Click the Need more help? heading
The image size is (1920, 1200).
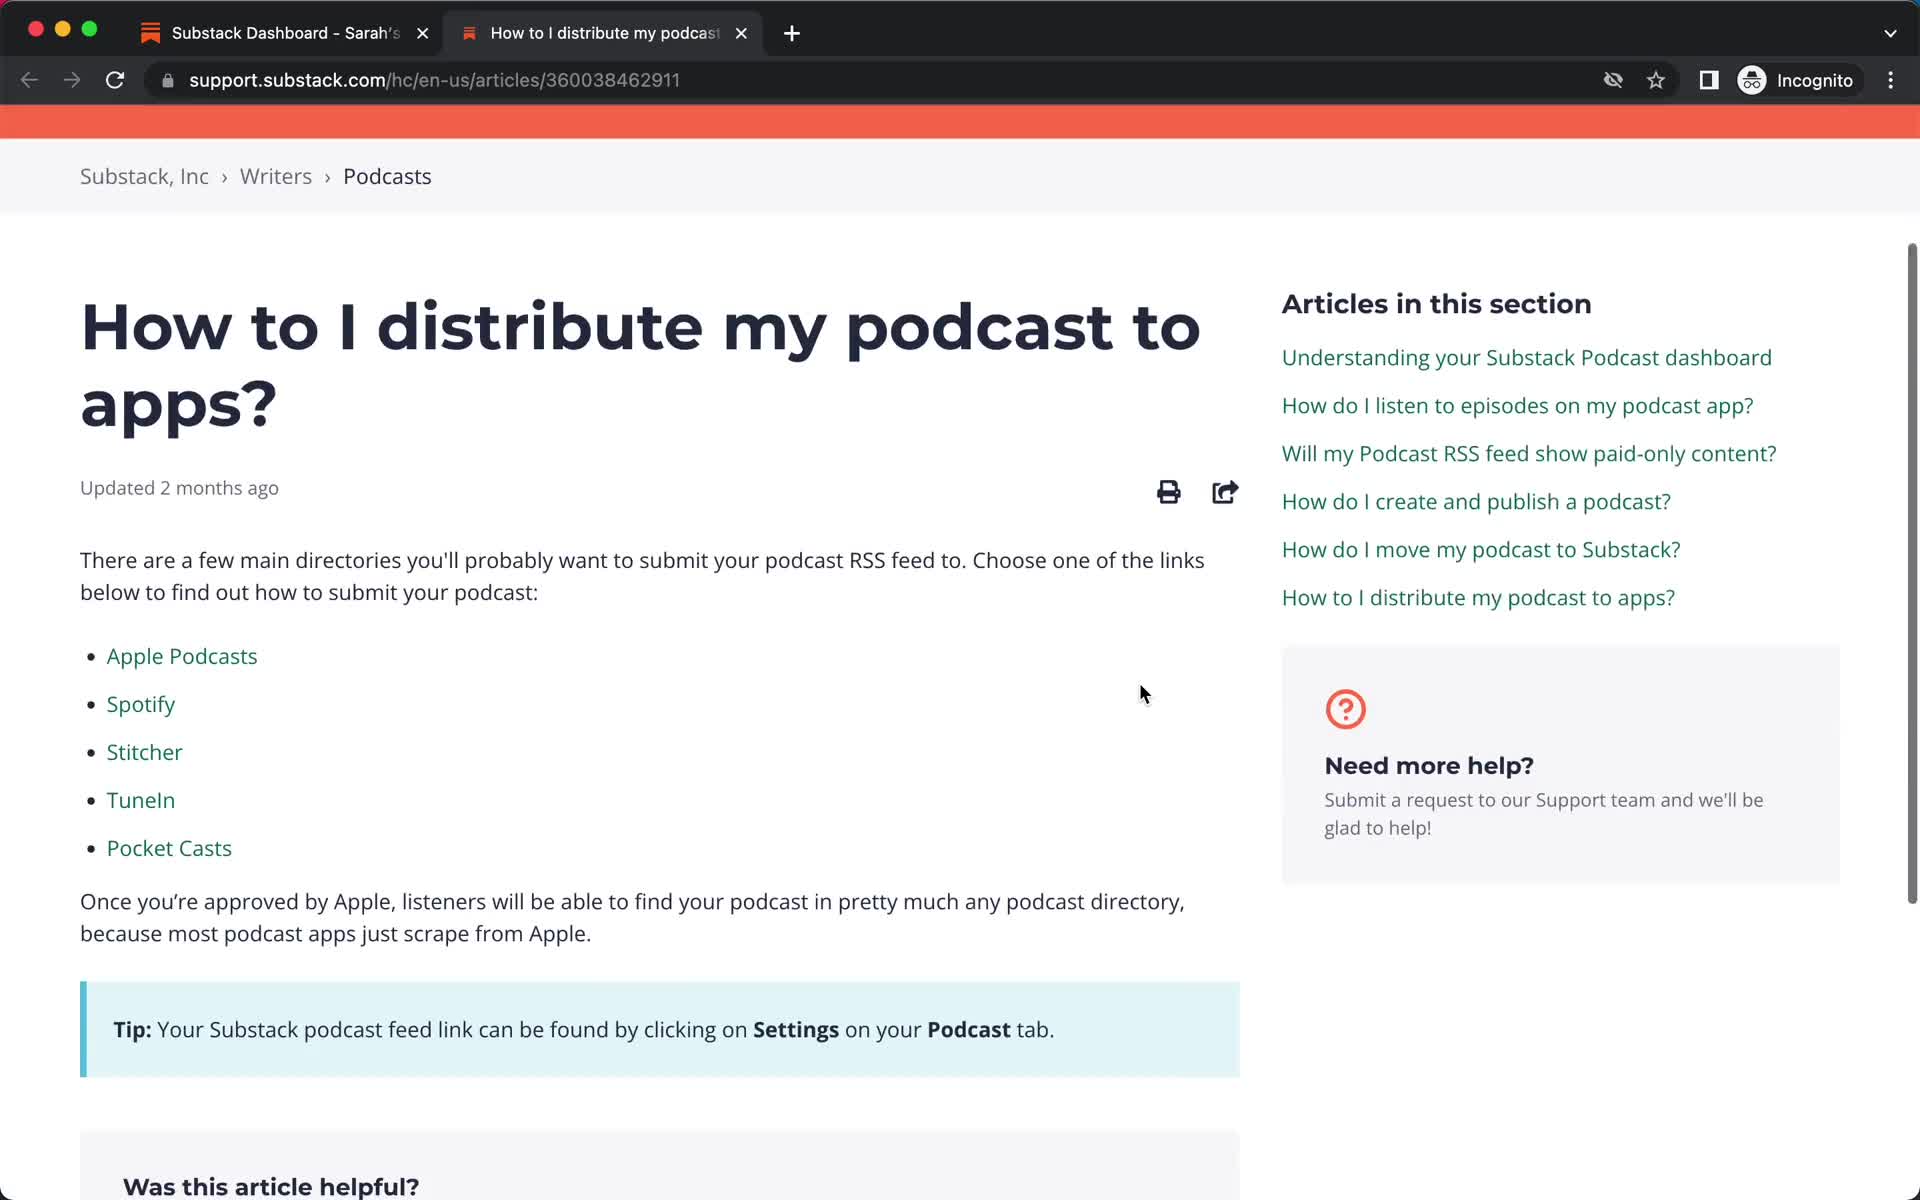point(1429,765)
